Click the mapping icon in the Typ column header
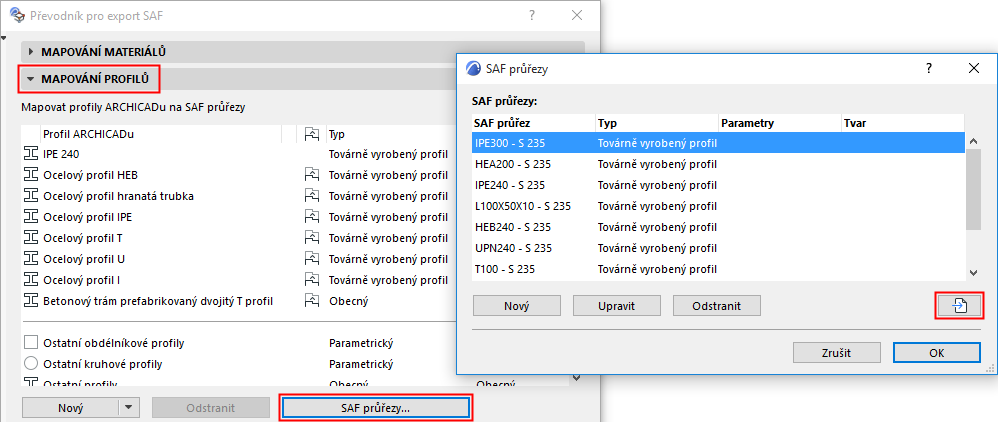 pyautogui.click(x=311, y=134)
